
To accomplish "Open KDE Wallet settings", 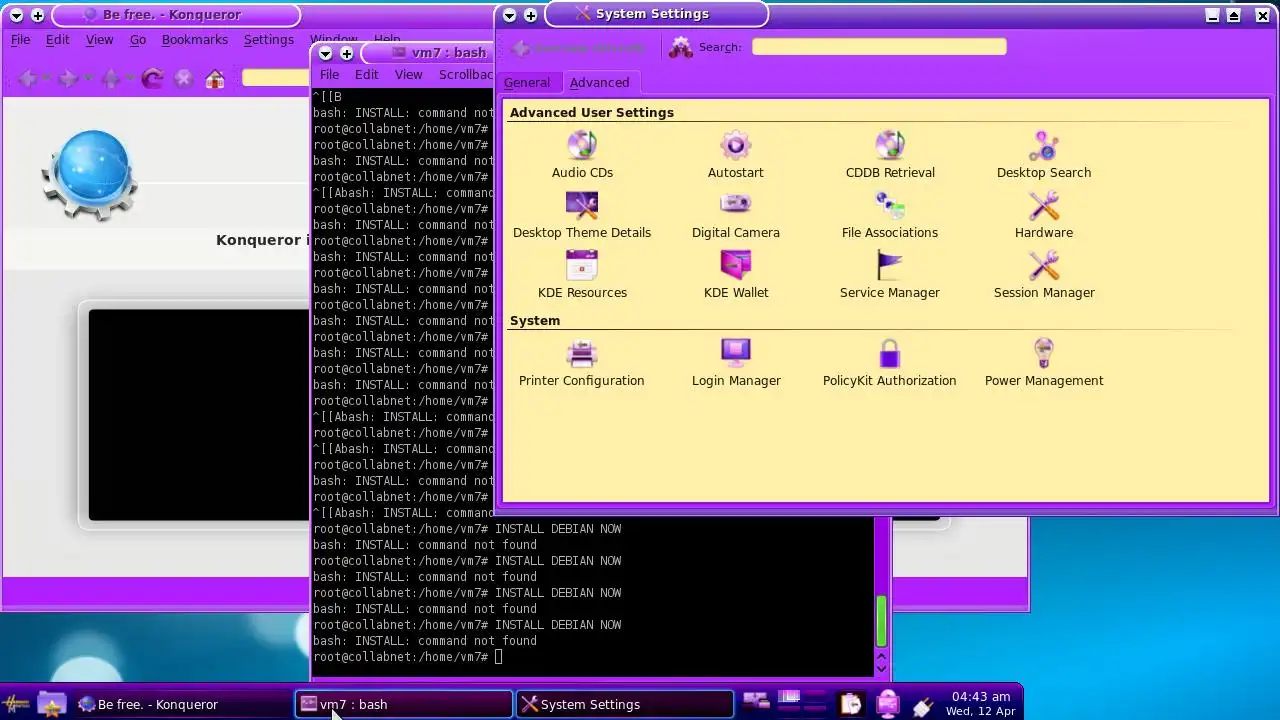I will tap(735, 275).
